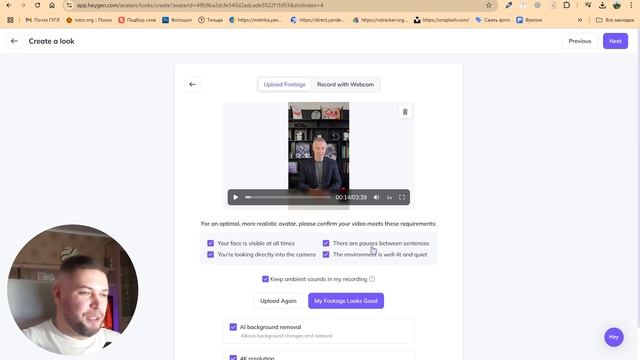This screenshot has width=640, height=360.
Task: Open the apps grid in bookmarks bar
Action: (x=10, y=20)
